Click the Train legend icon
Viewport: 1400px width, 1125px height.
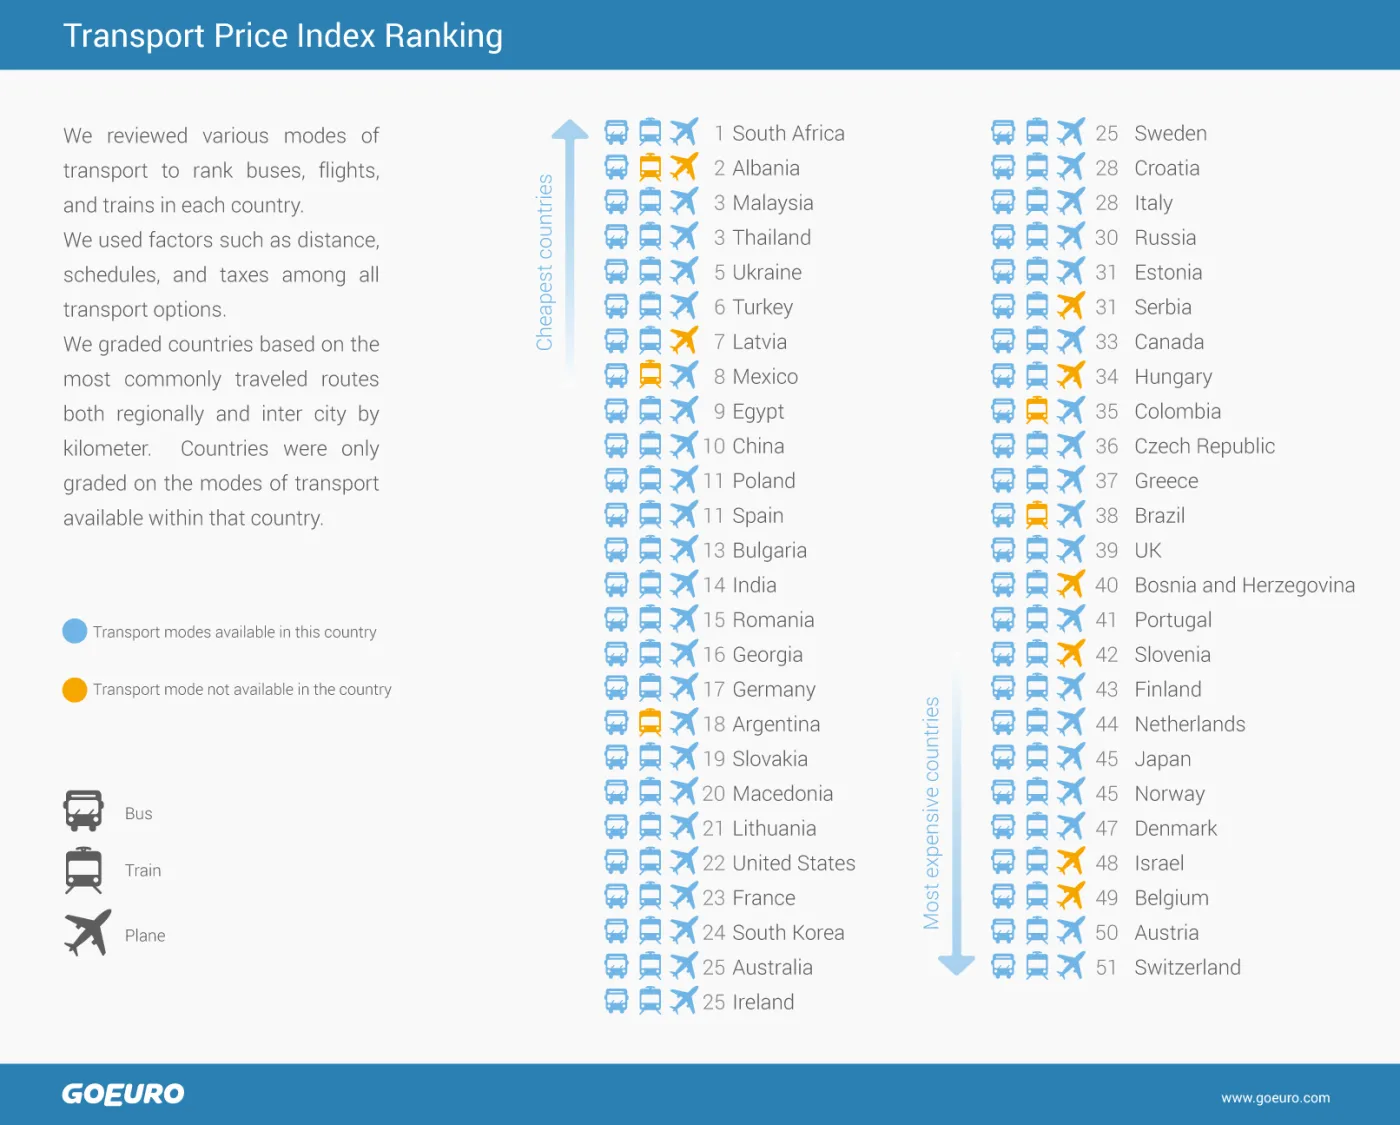[84, 870]
